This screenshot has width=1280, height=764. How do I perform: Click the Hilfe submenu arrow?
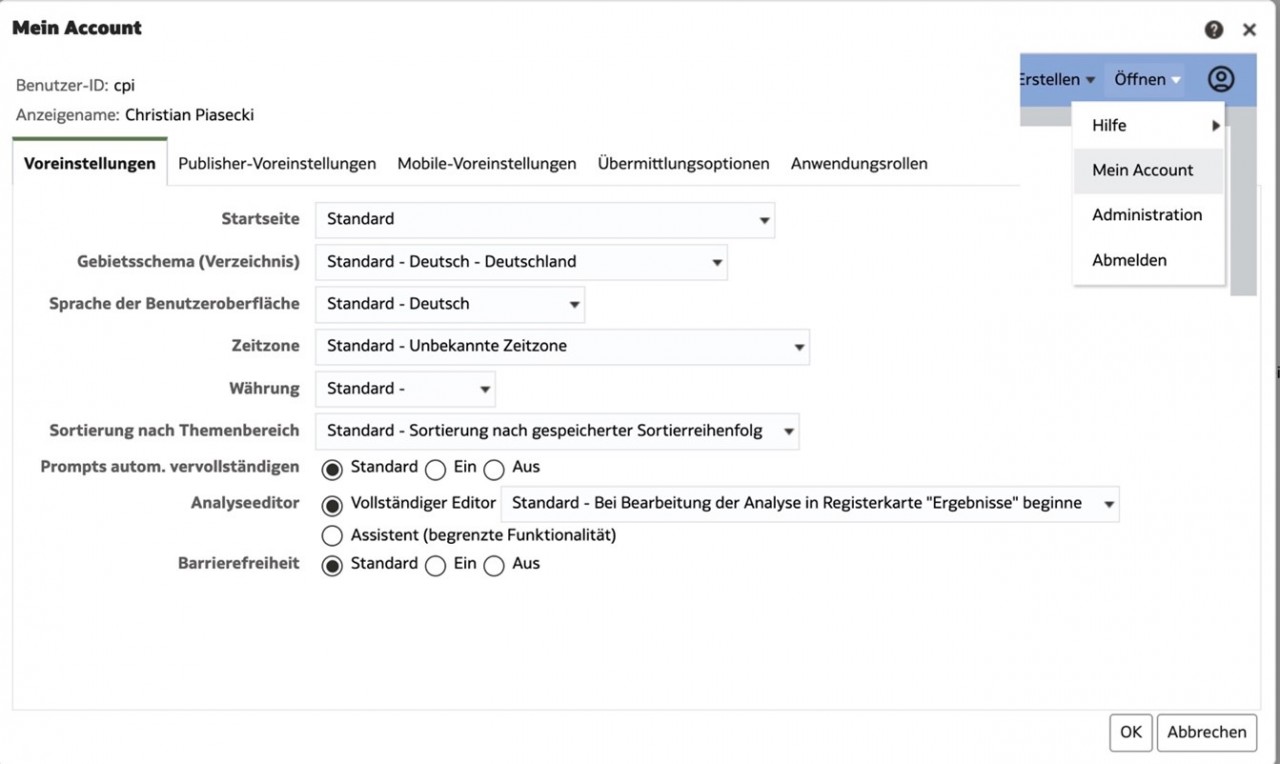click(1216, 126)
